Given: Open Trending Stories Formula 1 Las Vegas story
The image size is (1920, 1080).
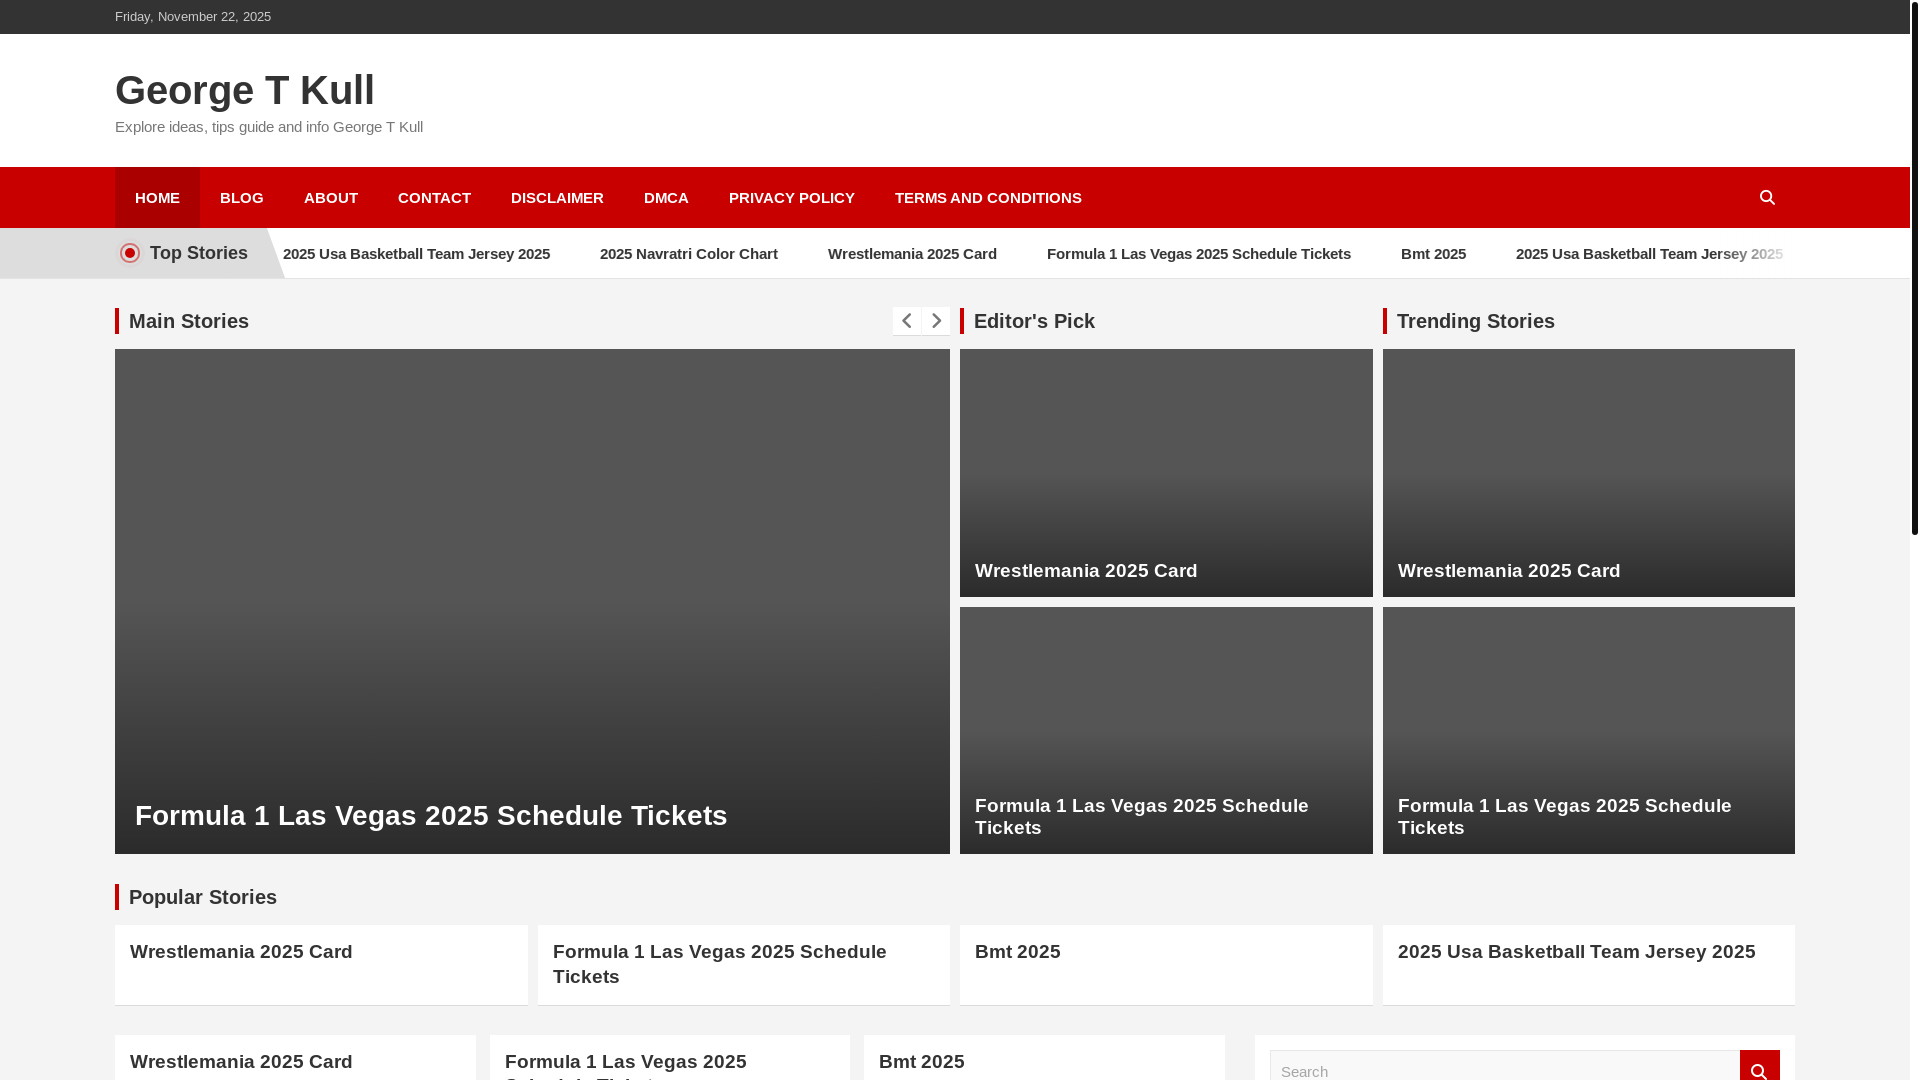Looking at the screenshot, I should pos(1565,817).
